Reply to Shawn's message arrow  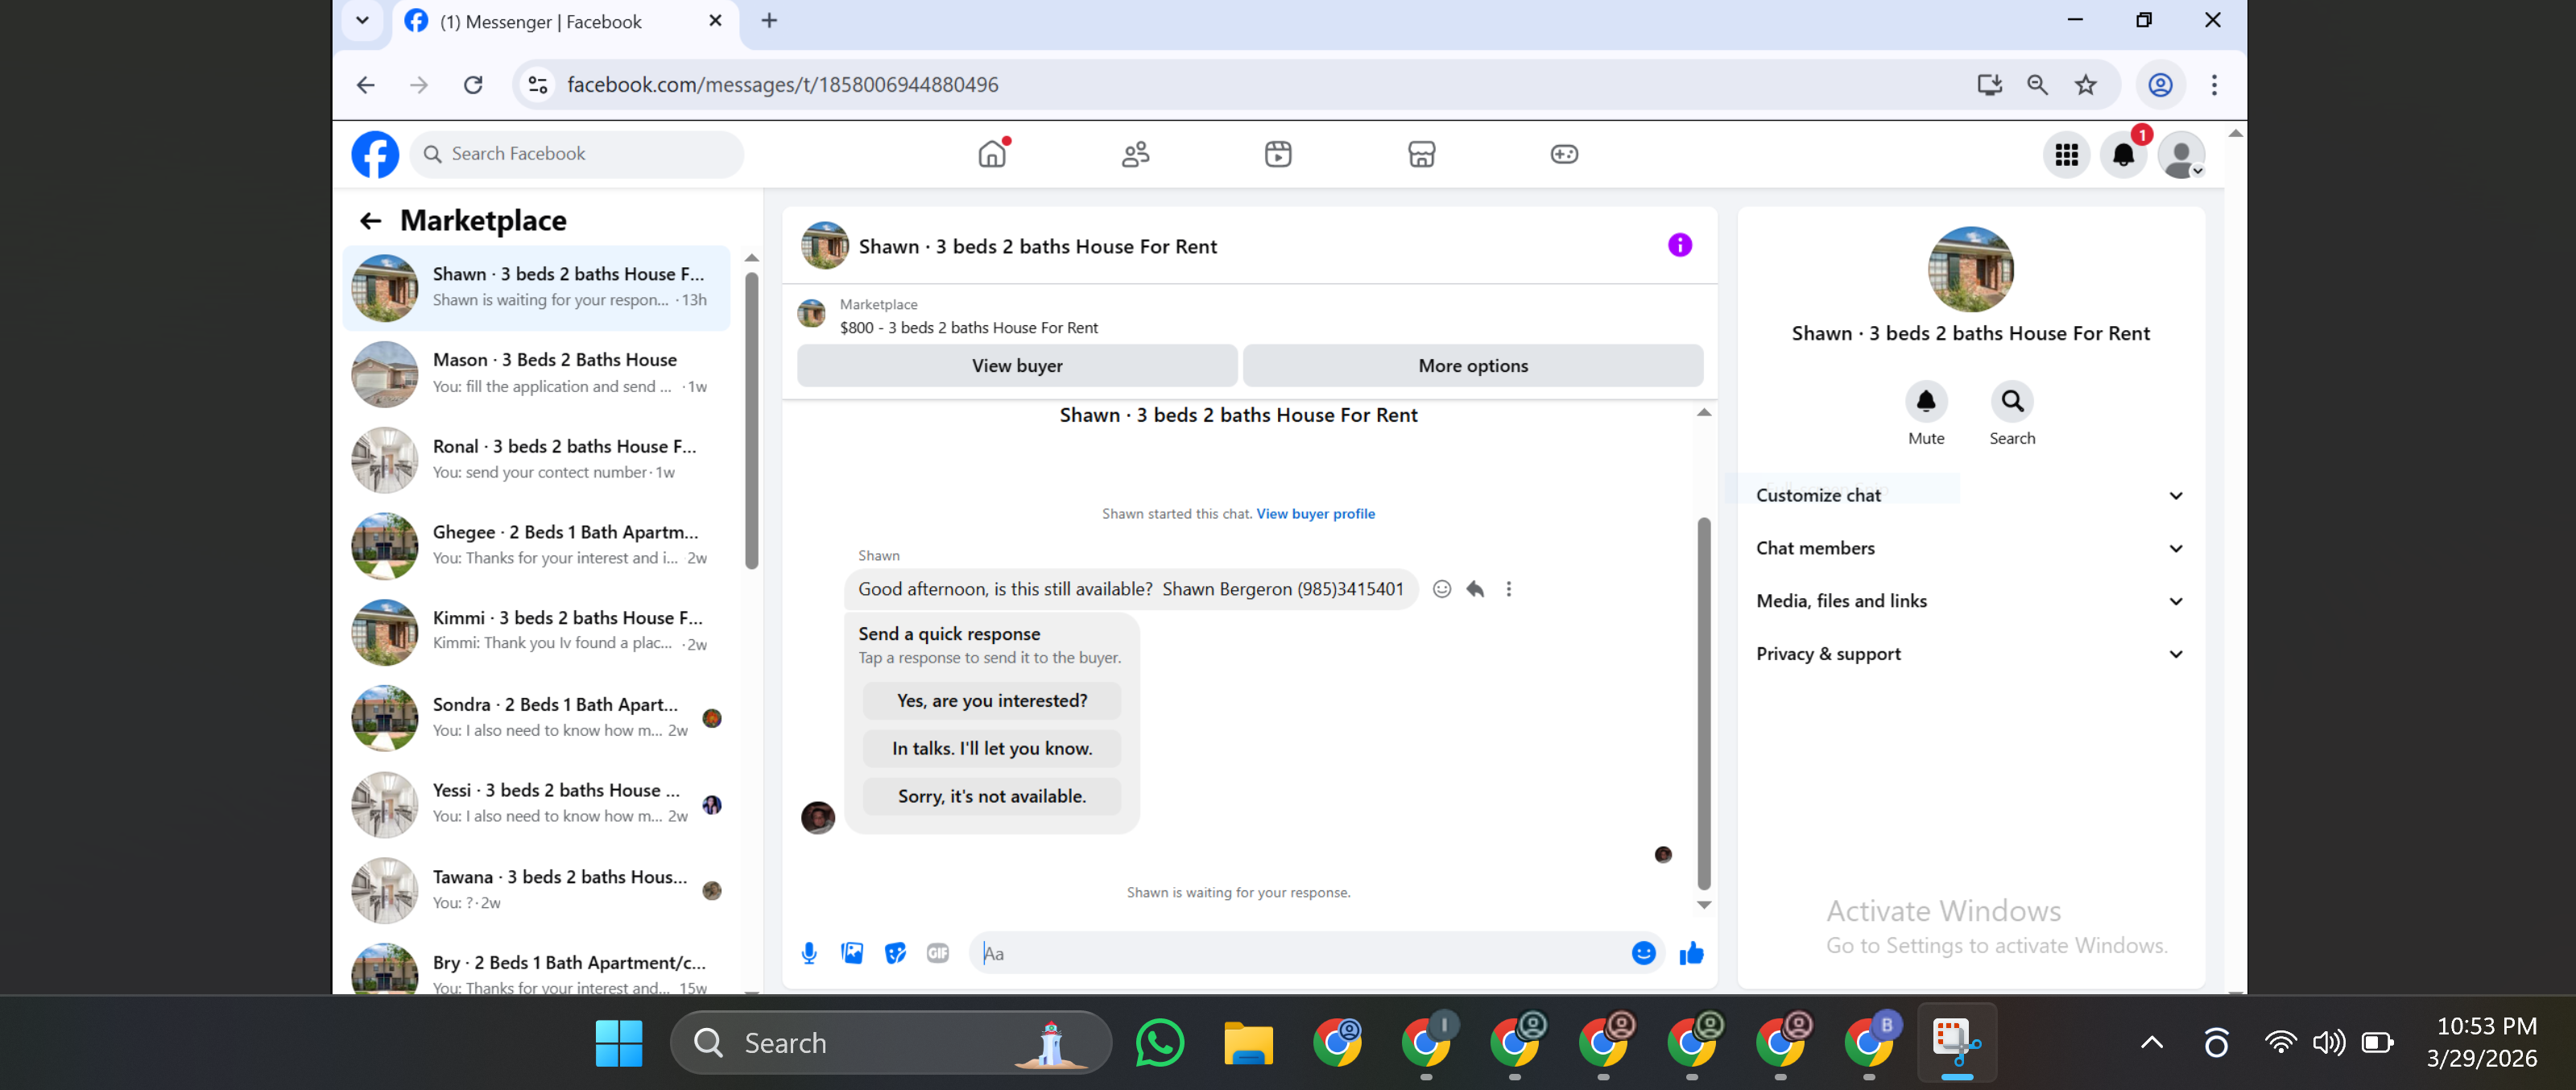point(1475,589)
